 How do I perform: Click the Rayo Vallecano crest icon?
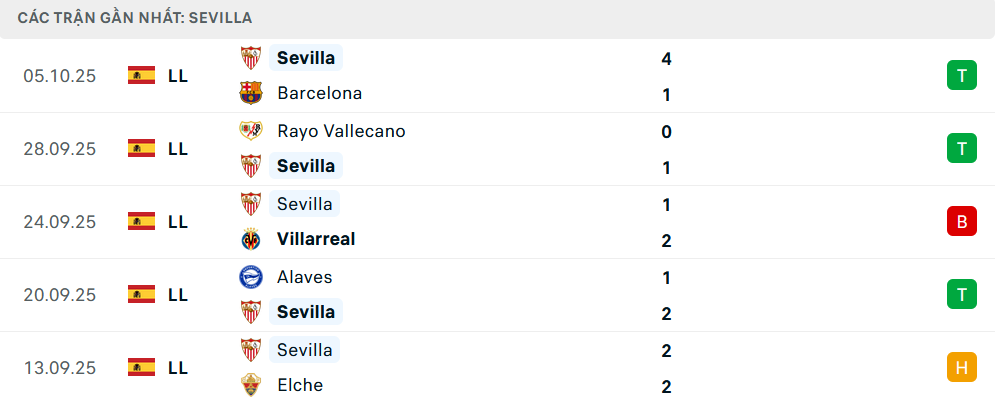250,131
